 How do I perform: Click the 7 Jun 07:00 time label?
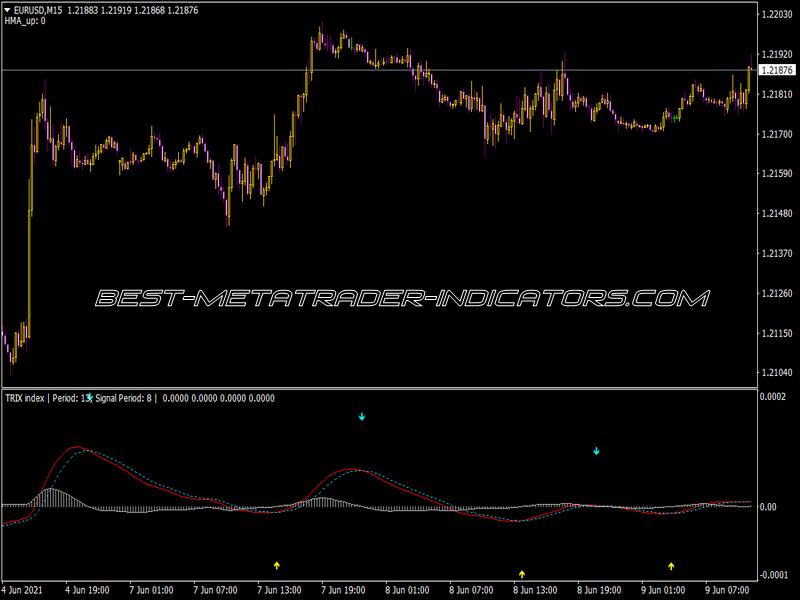[x=215, y=590]
